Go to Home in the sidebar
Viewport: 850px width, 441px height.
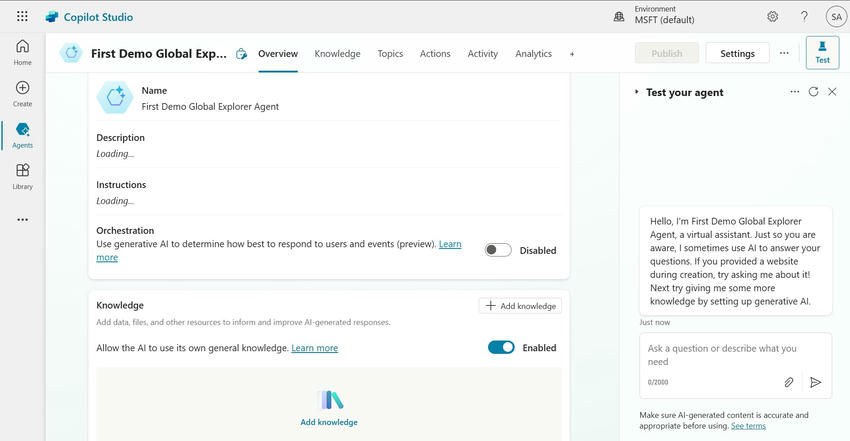pyautogui.click(x=22, y=53)
